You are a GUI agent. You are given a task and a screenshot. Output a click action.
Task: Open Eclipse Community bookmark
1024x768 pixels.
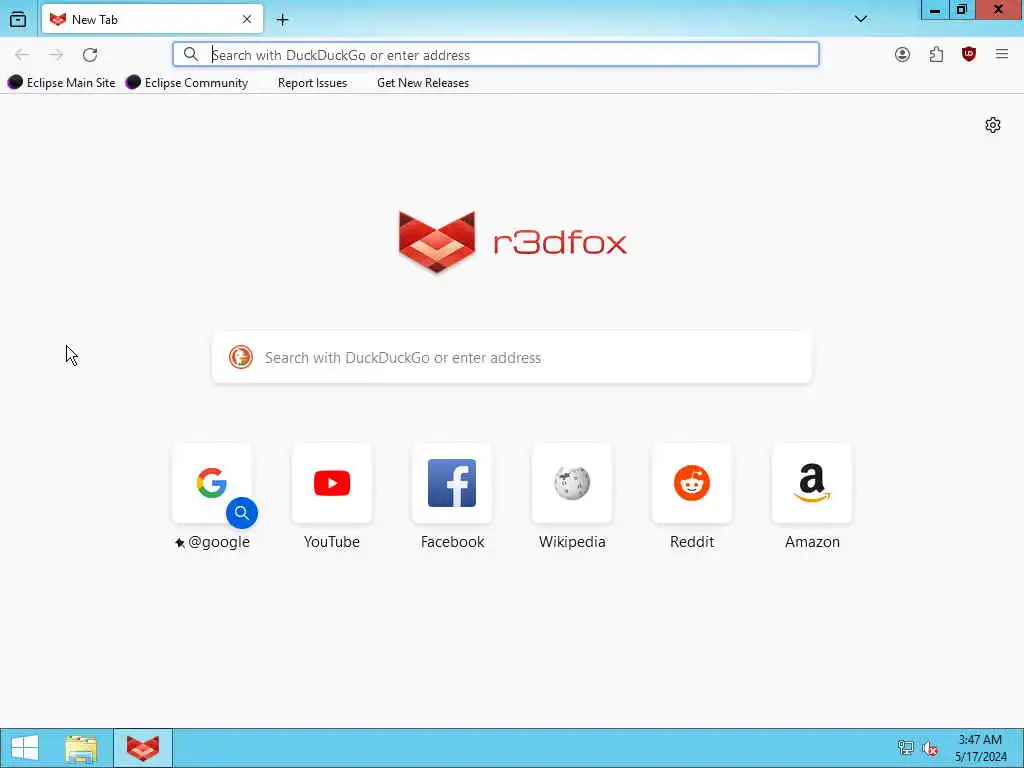187,83
